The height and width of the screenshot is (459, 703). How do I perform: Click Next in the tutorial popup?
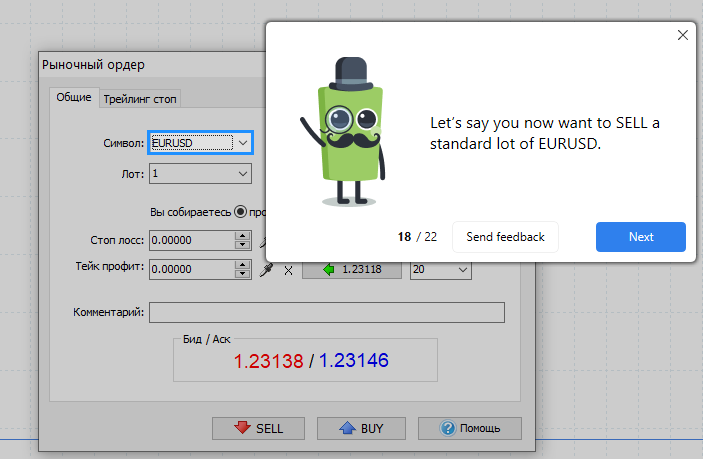(x=640, y=237)
